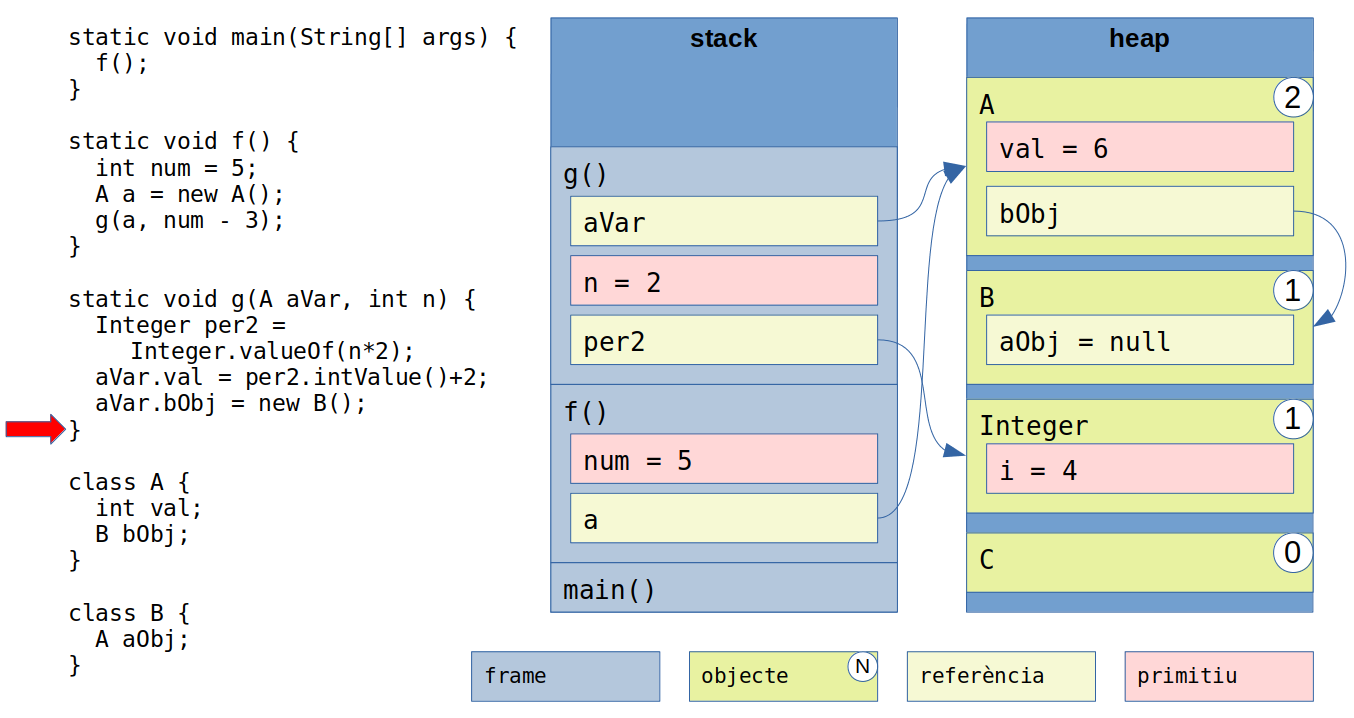
Task: Select the heap header
Action: [1138, 40]
